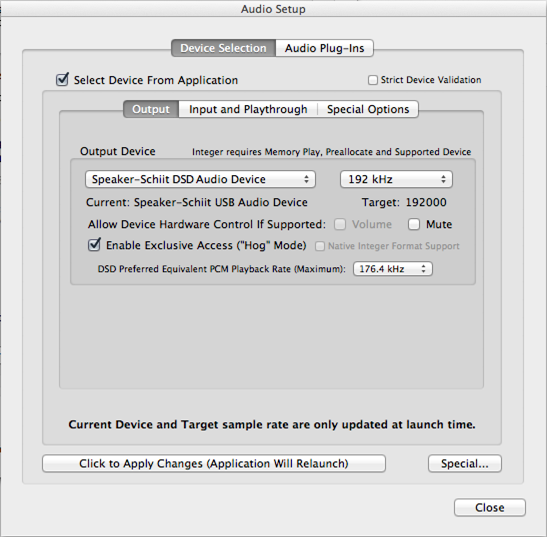The width and height of the screenshot is (547, 537).
Task: Tick the Volume hardware control checkbox
Action: (x=340, y=224)
